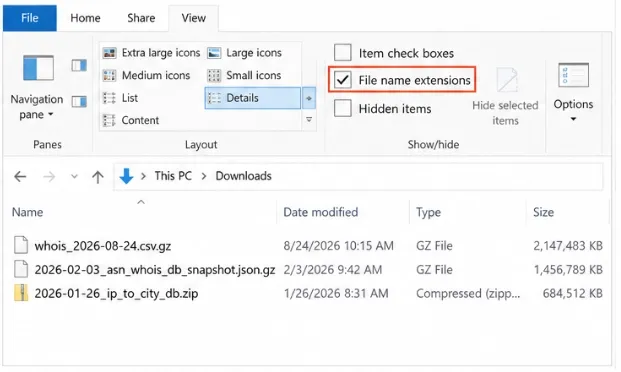Image resolution: width=621 pixels, height=372 pixels.
Task: Switch to the Share tab
Action: pos(141,18)
